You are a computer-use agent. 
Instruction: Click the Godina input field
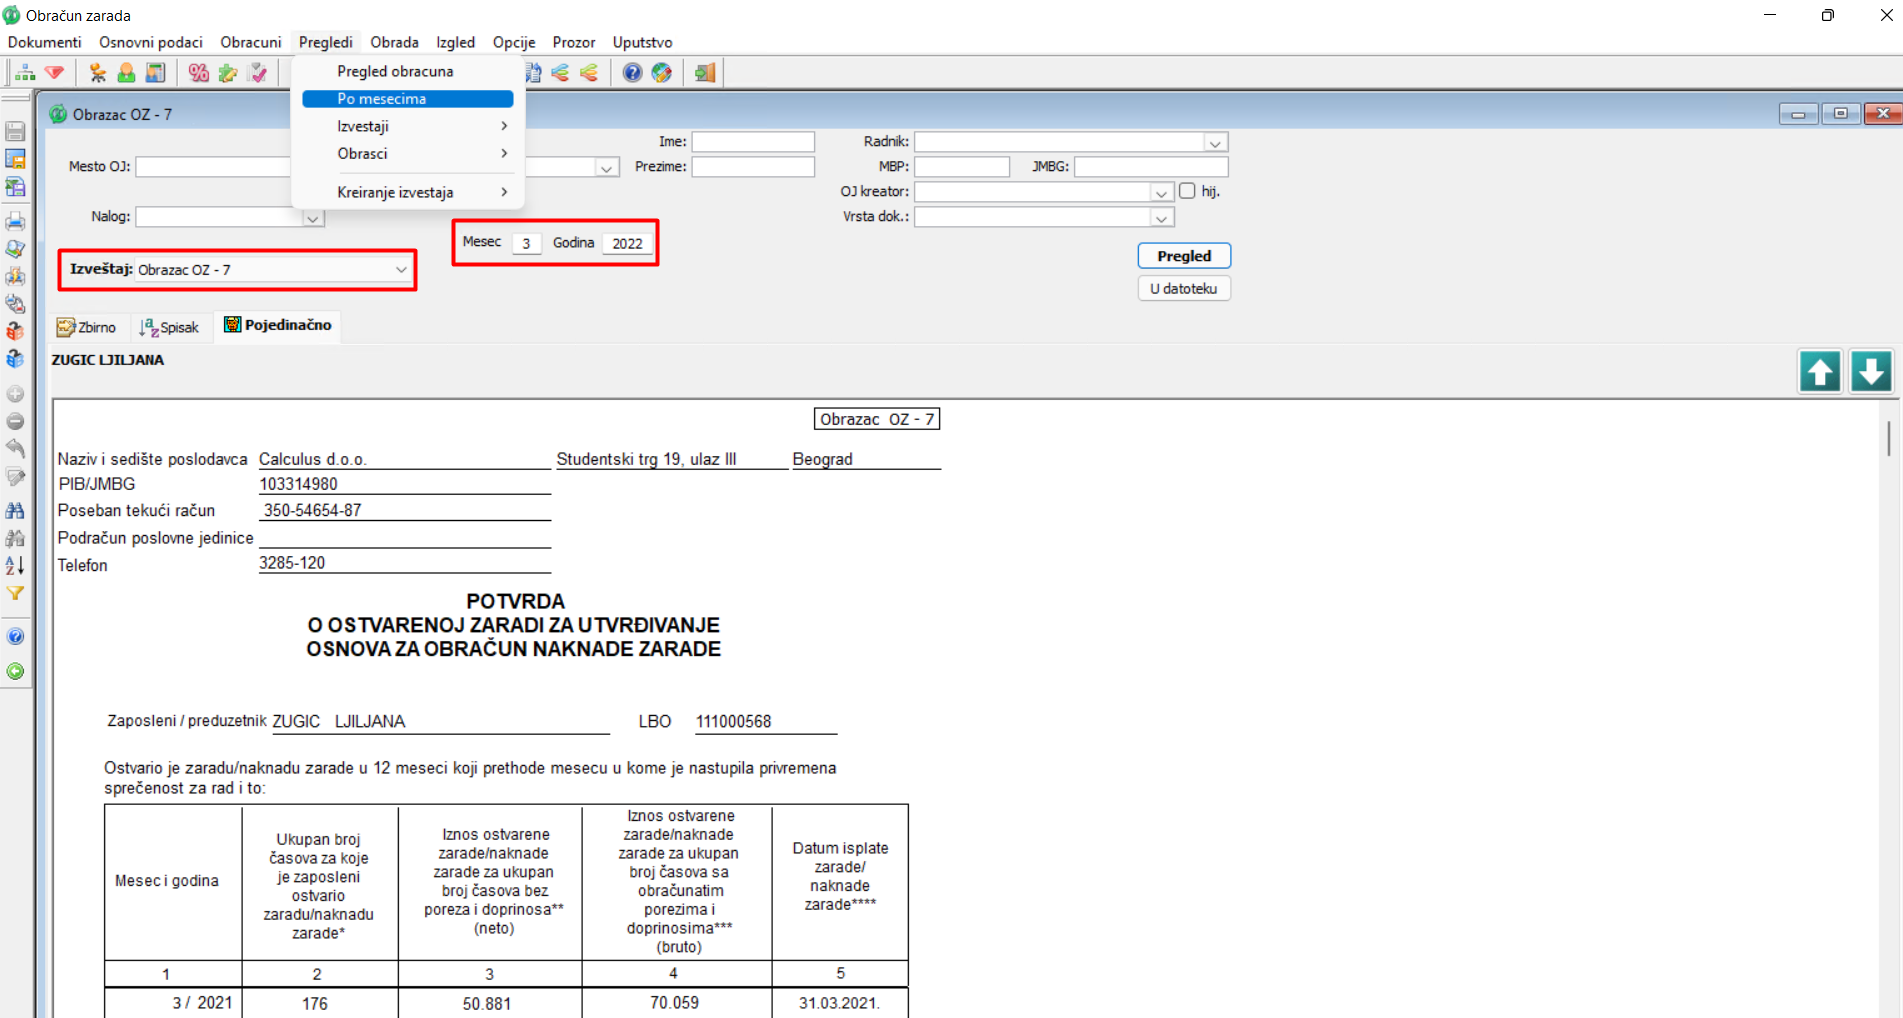click(x=627, y=244)
